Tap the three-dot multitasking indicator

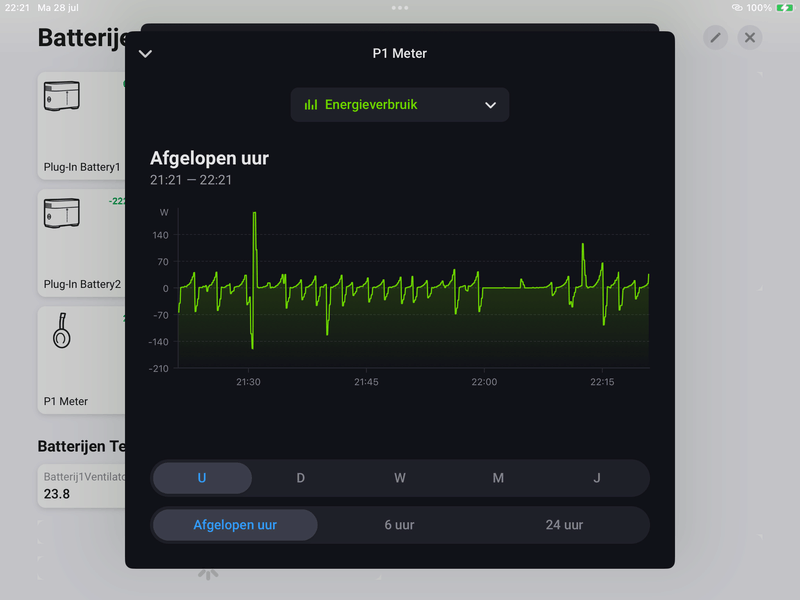pyautogui.click(x=399, y=8)
